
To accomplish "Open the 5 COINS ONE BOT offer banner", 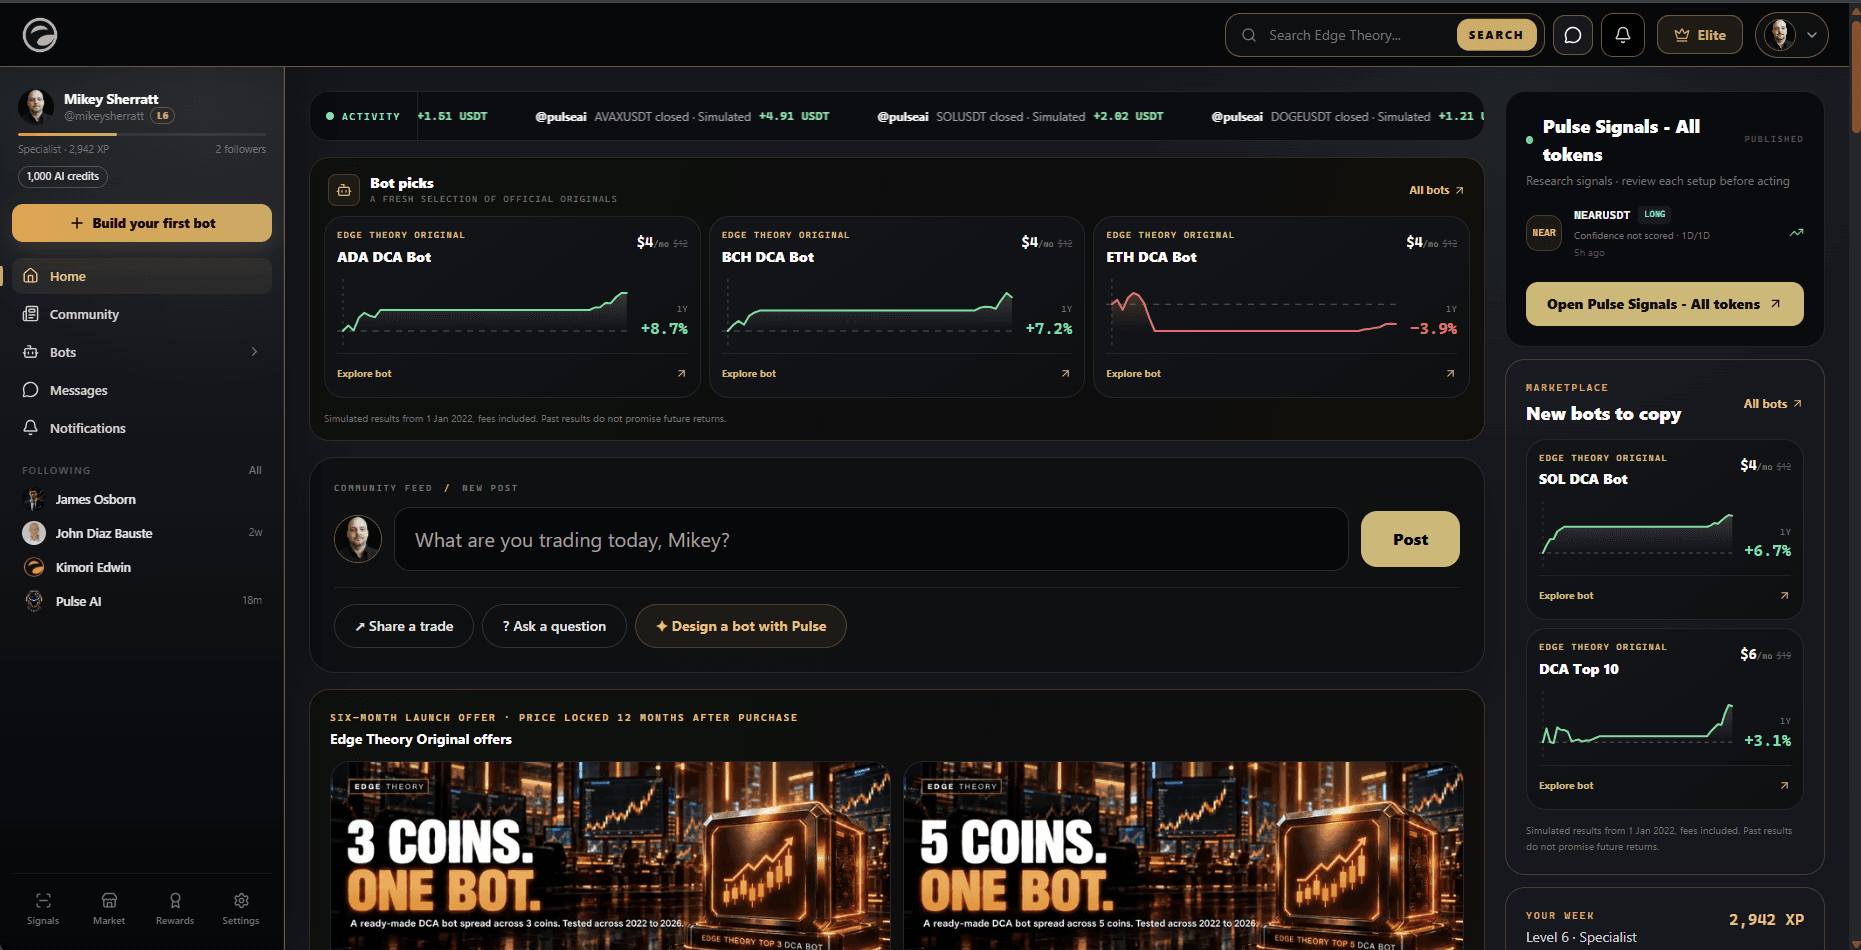I will 1183,856.
